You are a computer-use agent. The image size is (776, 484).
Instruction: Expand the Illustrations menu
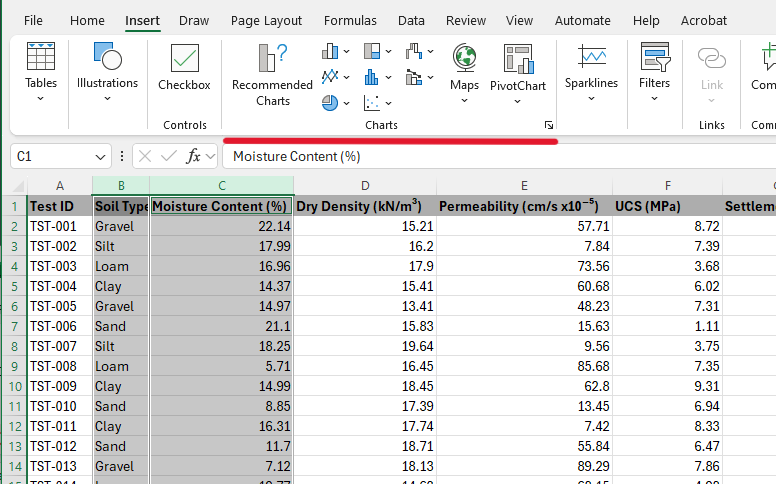pos(107,72)
